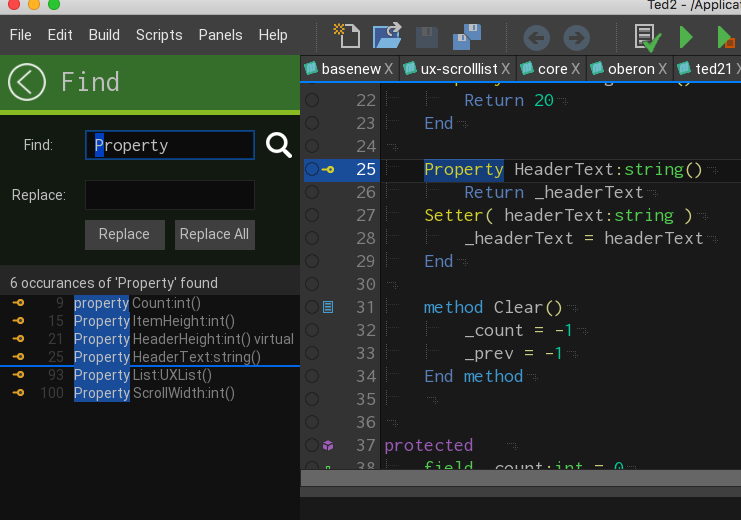Viewport: 741px width, 520px height.
Task: Click the New File toolbar icon
Action: pos(346,36)
